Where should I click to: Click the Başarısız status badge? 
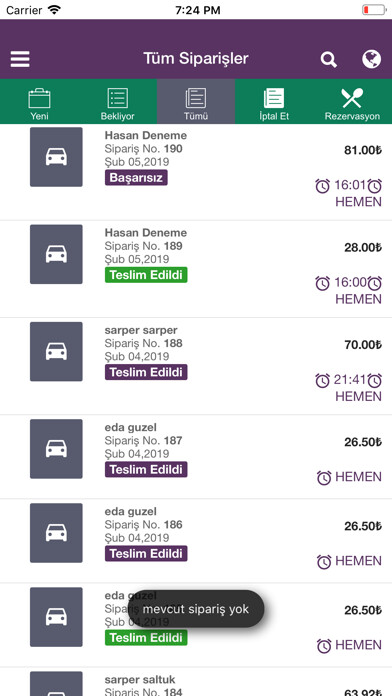[136, 178]
